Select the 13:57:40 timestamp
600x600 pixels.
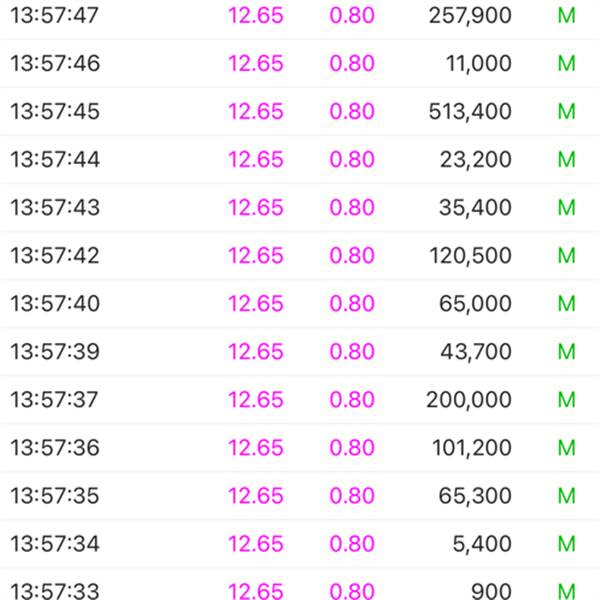(x=55, y=303)
